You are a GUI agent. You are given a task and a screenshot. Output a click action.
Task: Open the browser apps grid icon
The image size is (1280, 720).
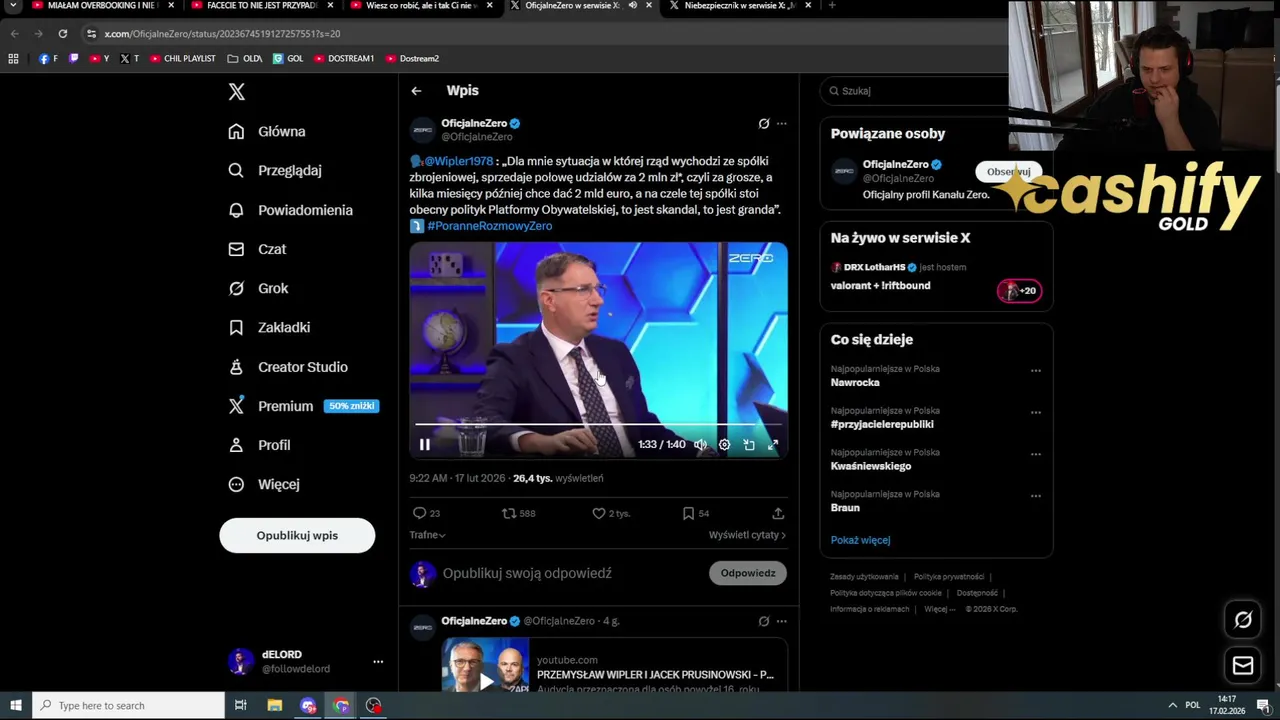click(13, 59)
